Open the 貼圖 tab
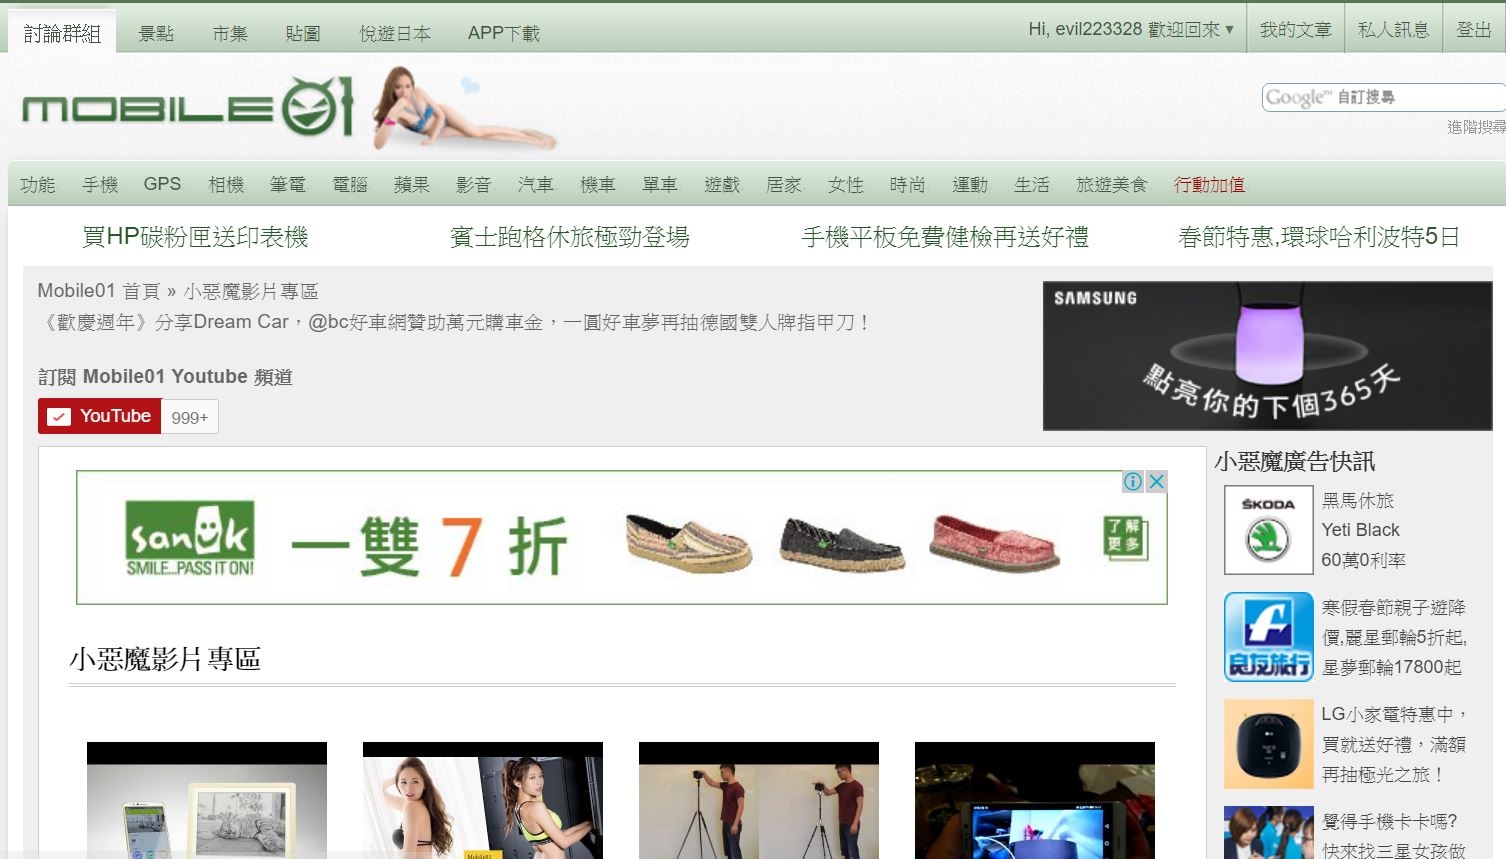The image size is (1506, 859). [x=303, y=33]
